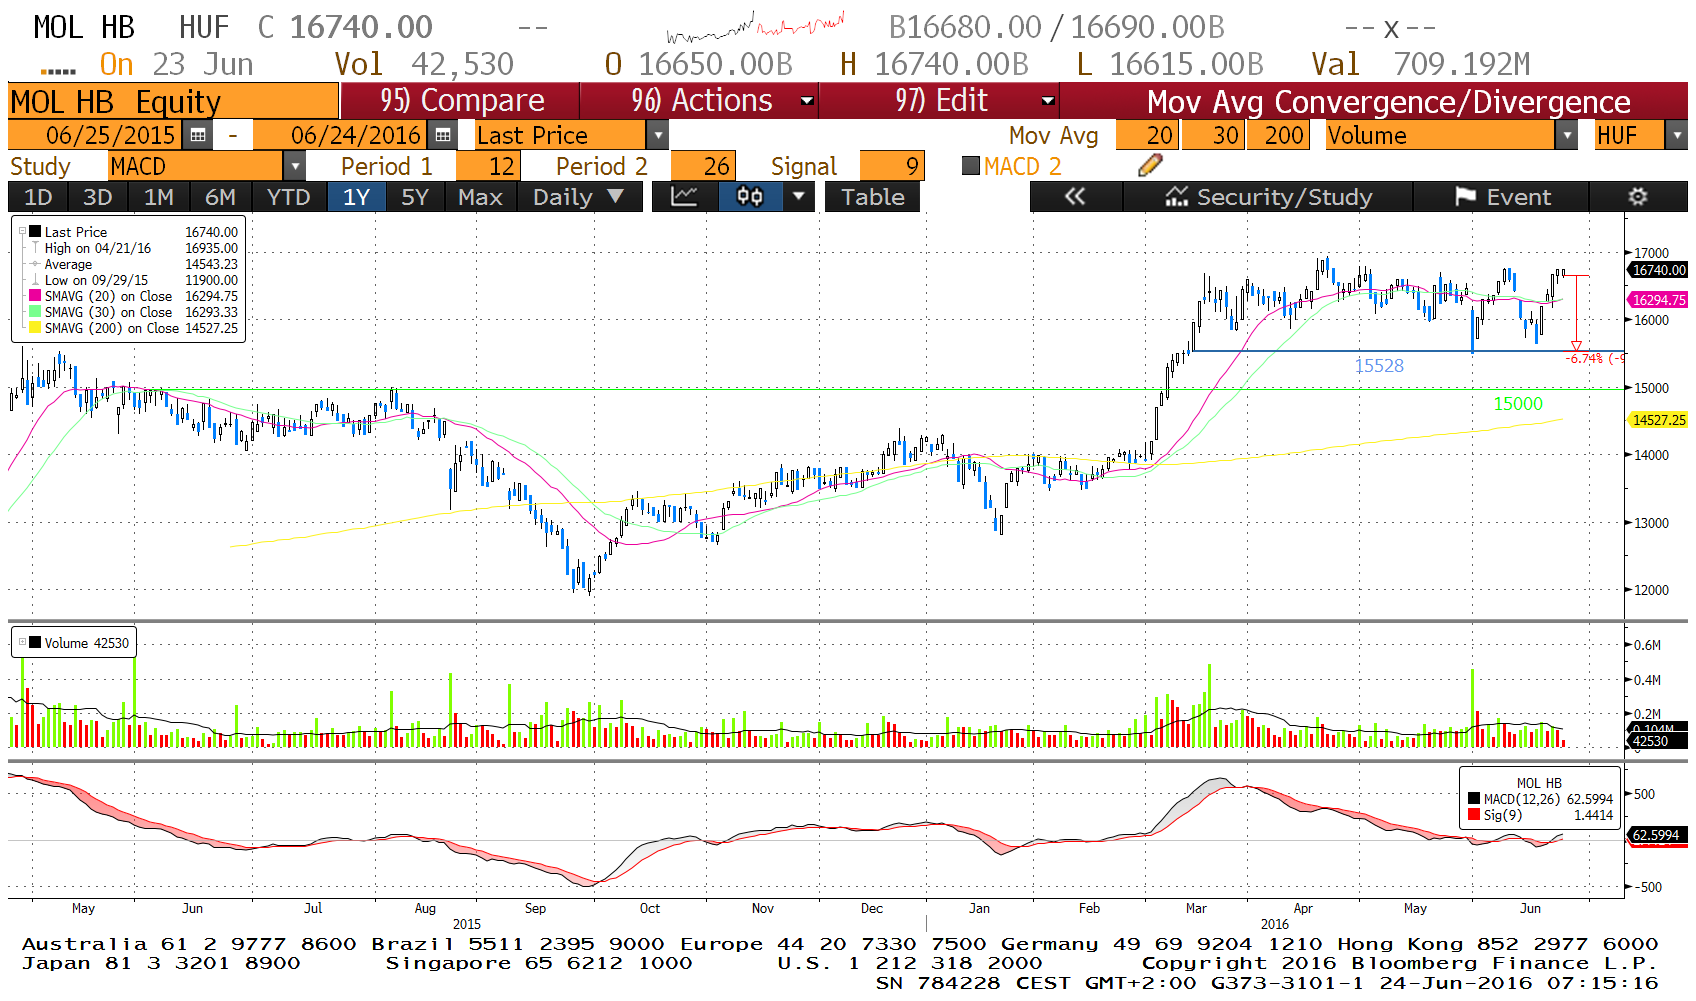Edit the end date 06/24/2016 field
The height and width of the screenshot is (1001, 1696).
(x=341, y=135)
